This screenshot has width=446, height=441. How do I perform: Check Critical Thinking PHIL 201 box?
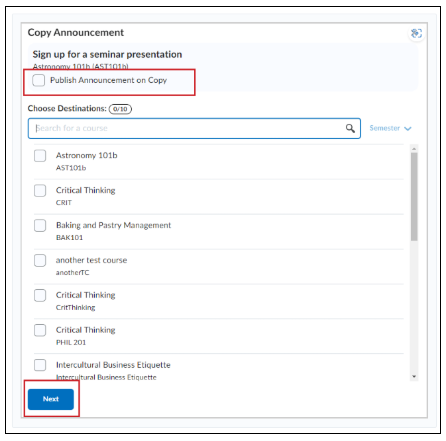point(40,330)
